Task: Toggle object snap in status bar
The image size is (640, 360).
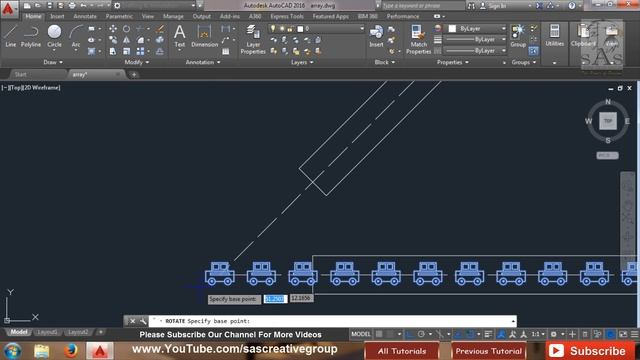Action: pyautogui.click(x=470, y=334)
